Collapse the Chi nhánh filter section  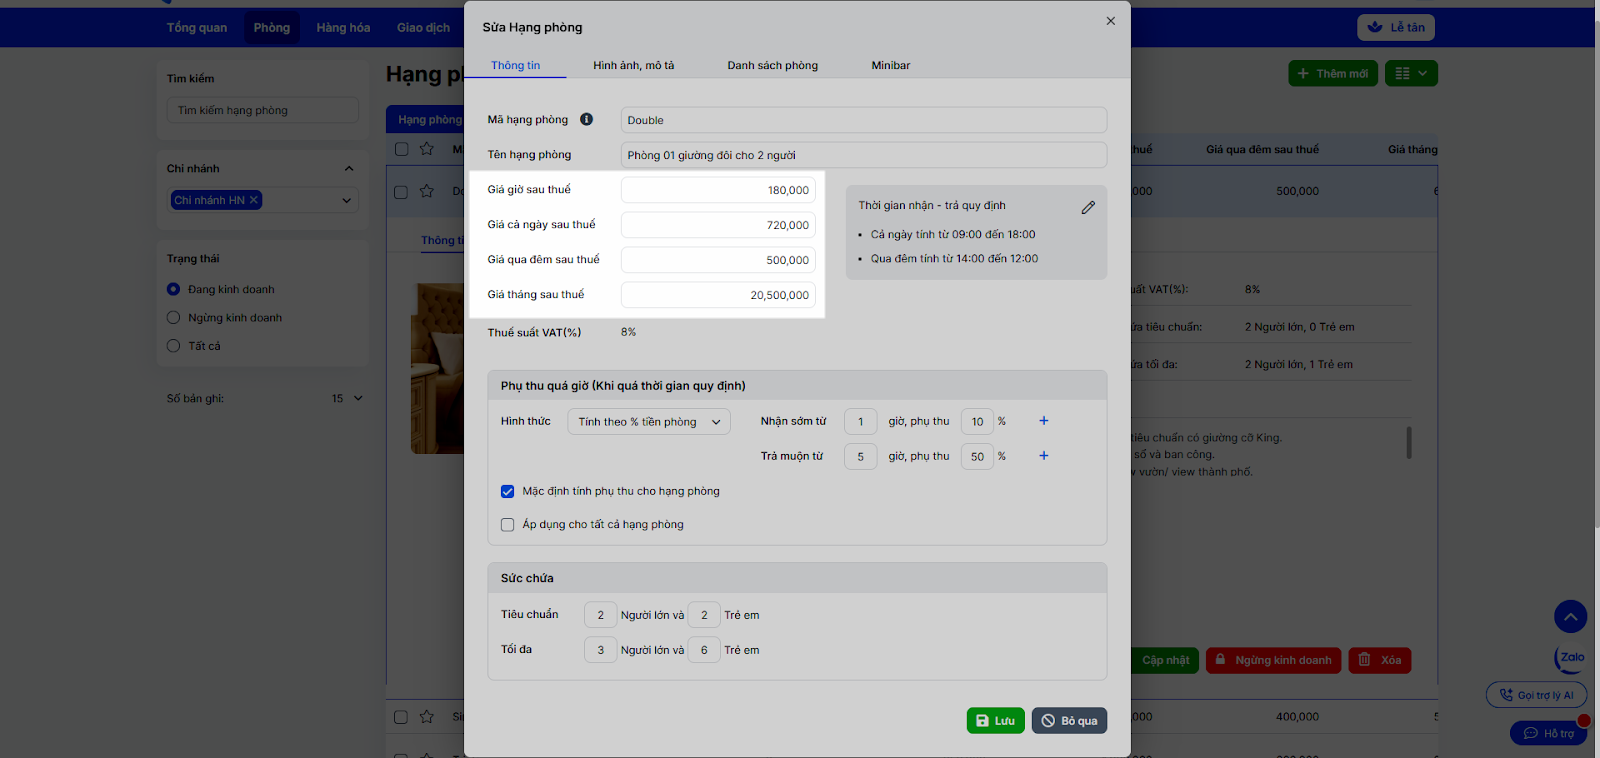coord(348,169)
